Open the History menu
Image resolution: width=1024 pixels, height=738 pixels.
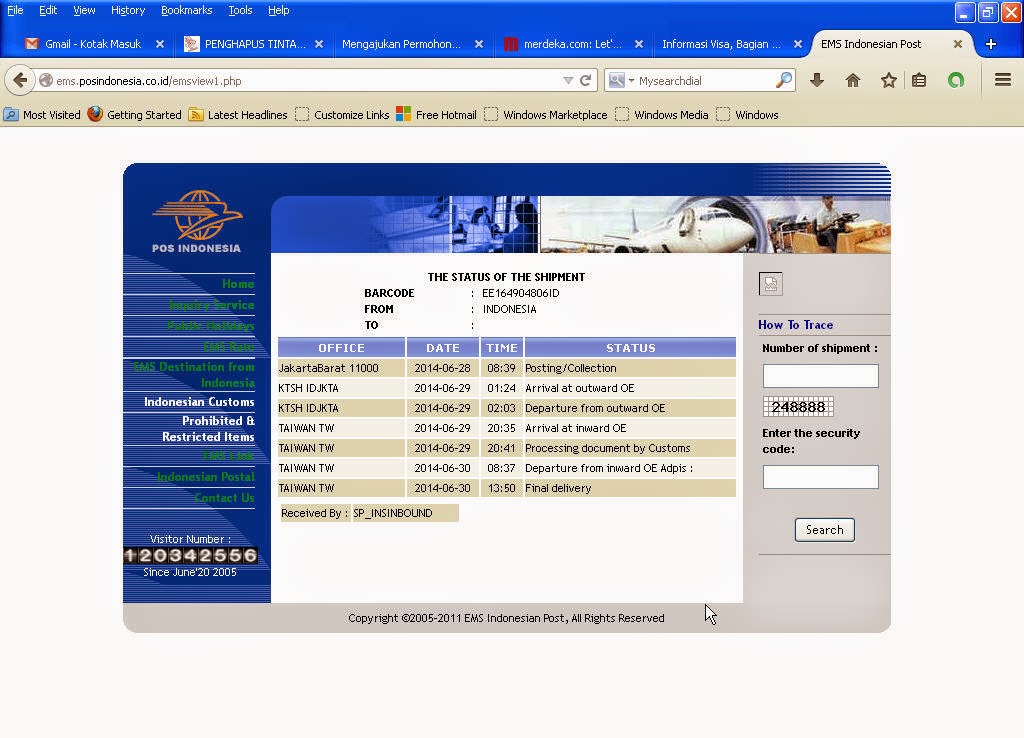pos(128,10)
